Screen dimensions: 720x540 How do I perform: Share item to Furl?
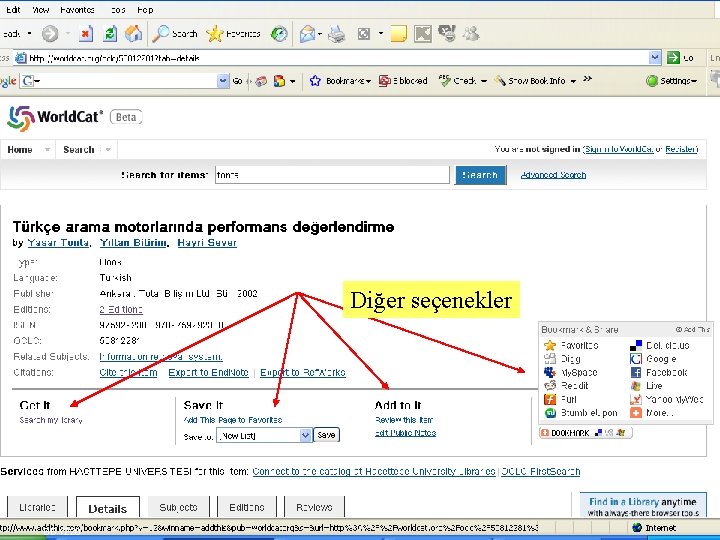point(560,399)
